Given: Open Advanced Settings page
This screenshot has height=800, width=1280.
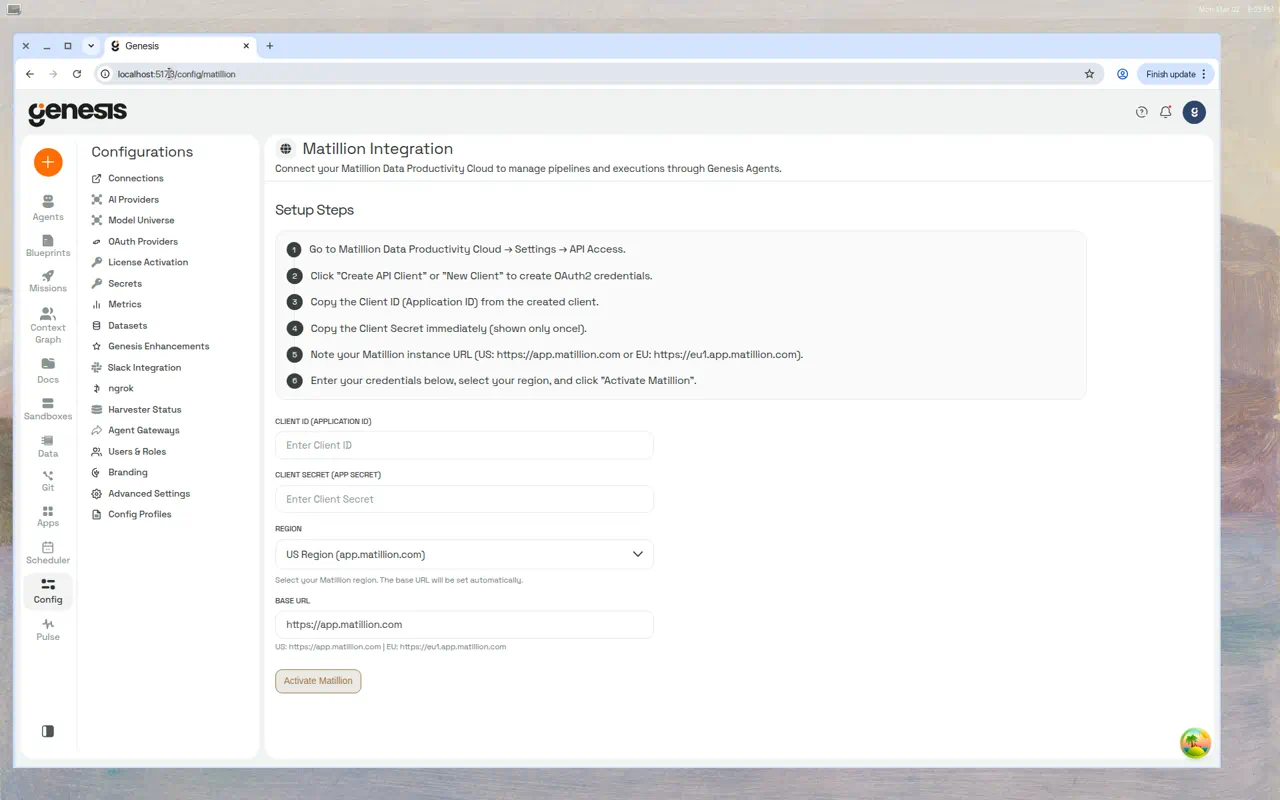Looking at the screenshot, I should pos(140,493).
